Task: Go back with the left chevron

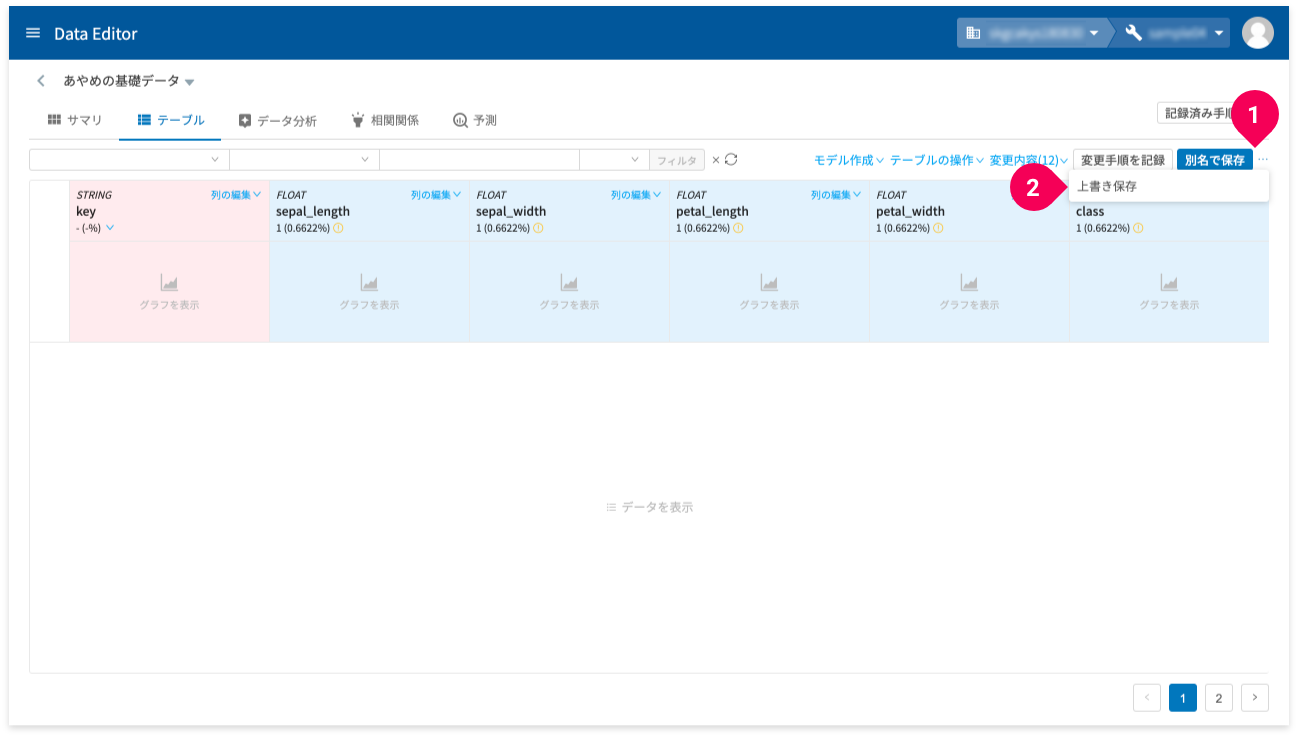Action: coord(41,80)
